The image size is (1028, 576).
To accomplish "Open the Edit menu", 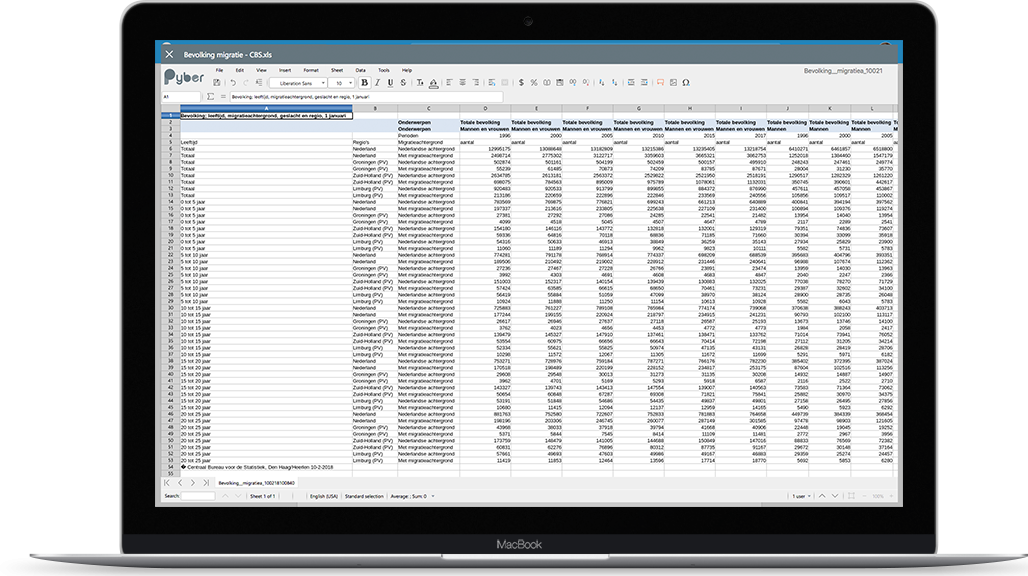I will pyautogui.click(x=240, y=70).
